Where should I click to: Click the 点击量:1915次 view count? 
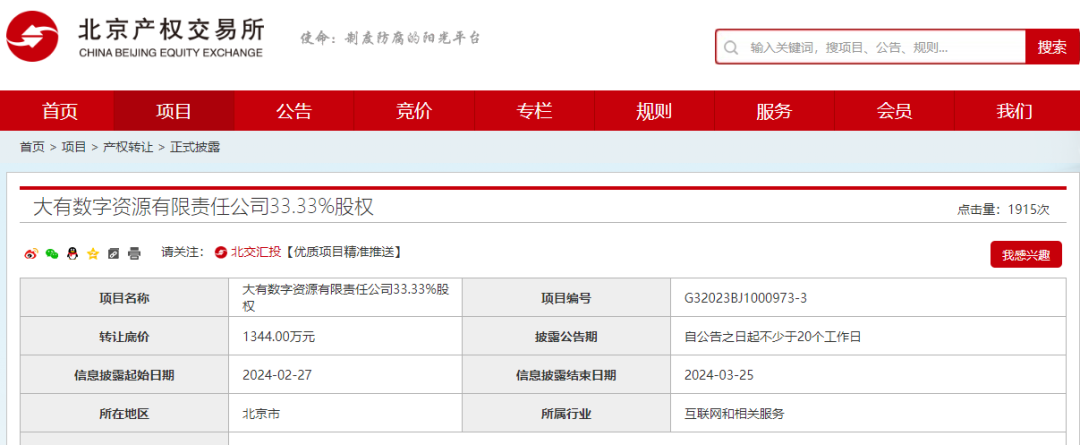coord(1003,209)
